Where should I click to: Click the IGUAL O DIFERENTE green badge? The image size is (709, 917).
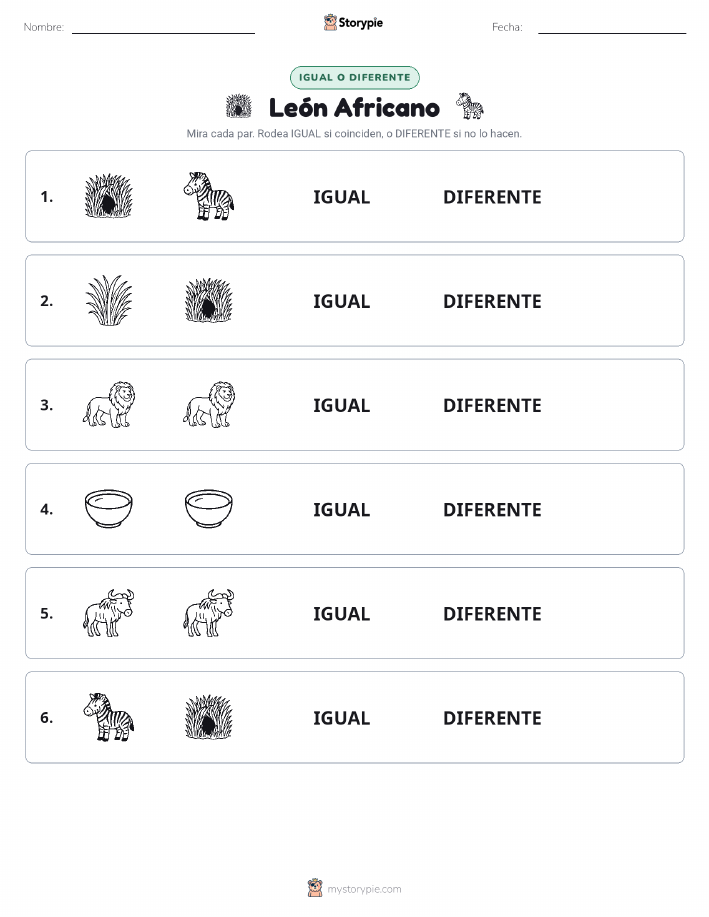click(x=354, y=77)
